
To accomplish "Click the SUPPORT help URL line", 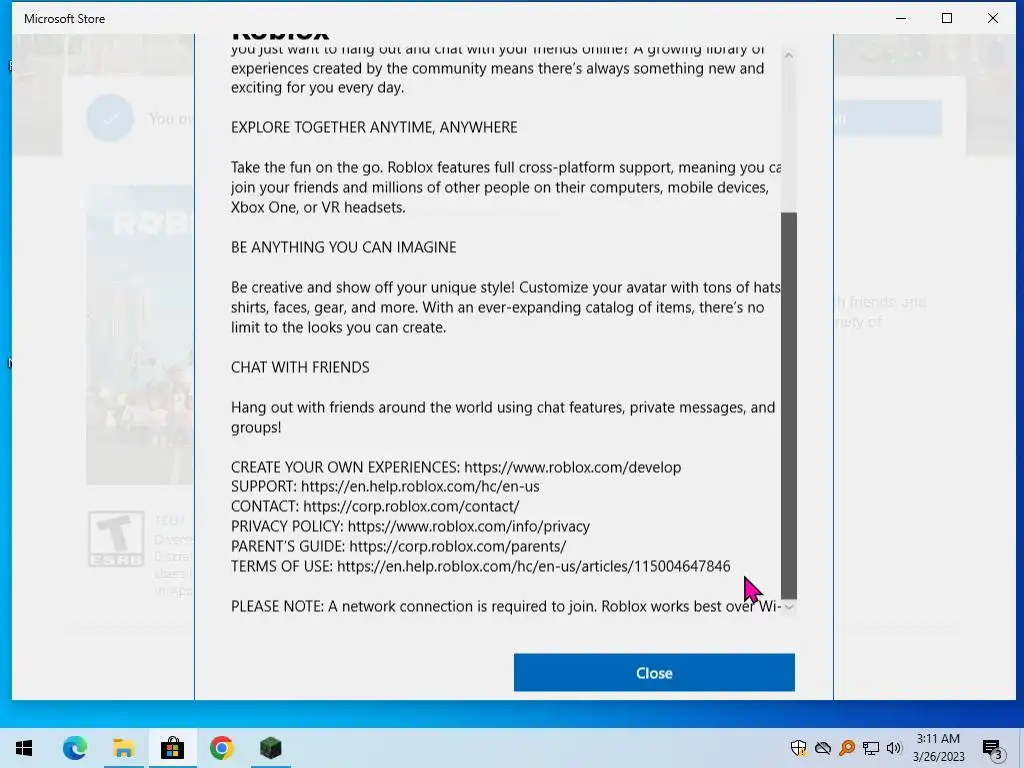I will click(385, 487).
